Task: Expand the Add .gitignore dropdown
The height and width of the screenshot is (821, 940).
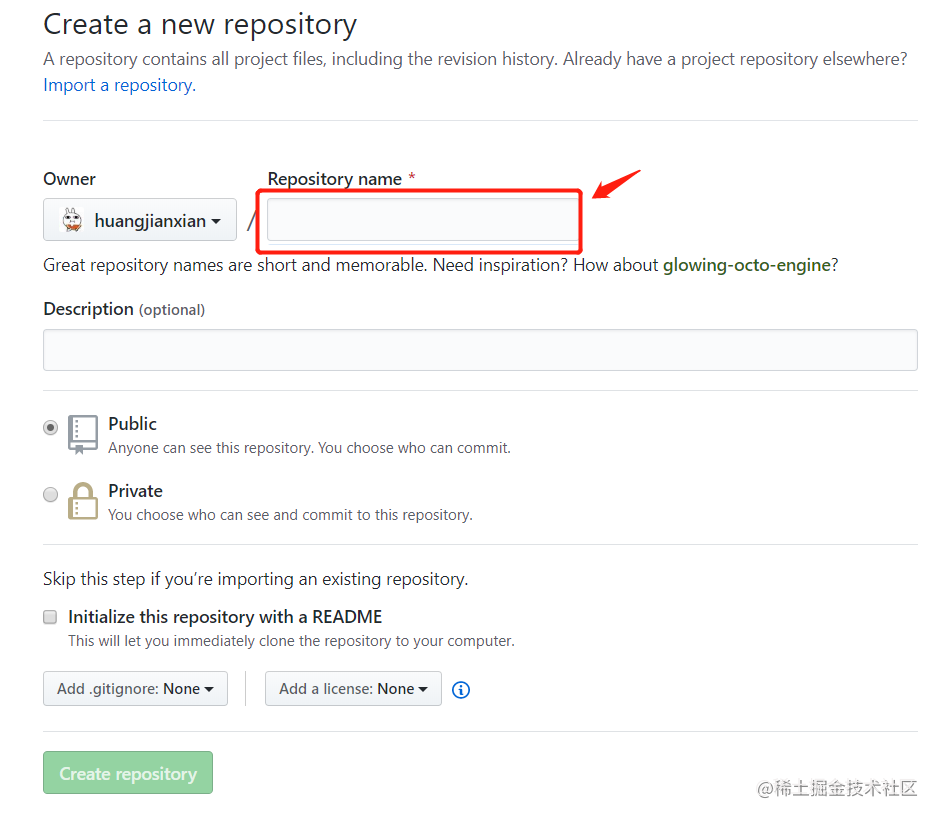Action: click(x=135, y=688)
